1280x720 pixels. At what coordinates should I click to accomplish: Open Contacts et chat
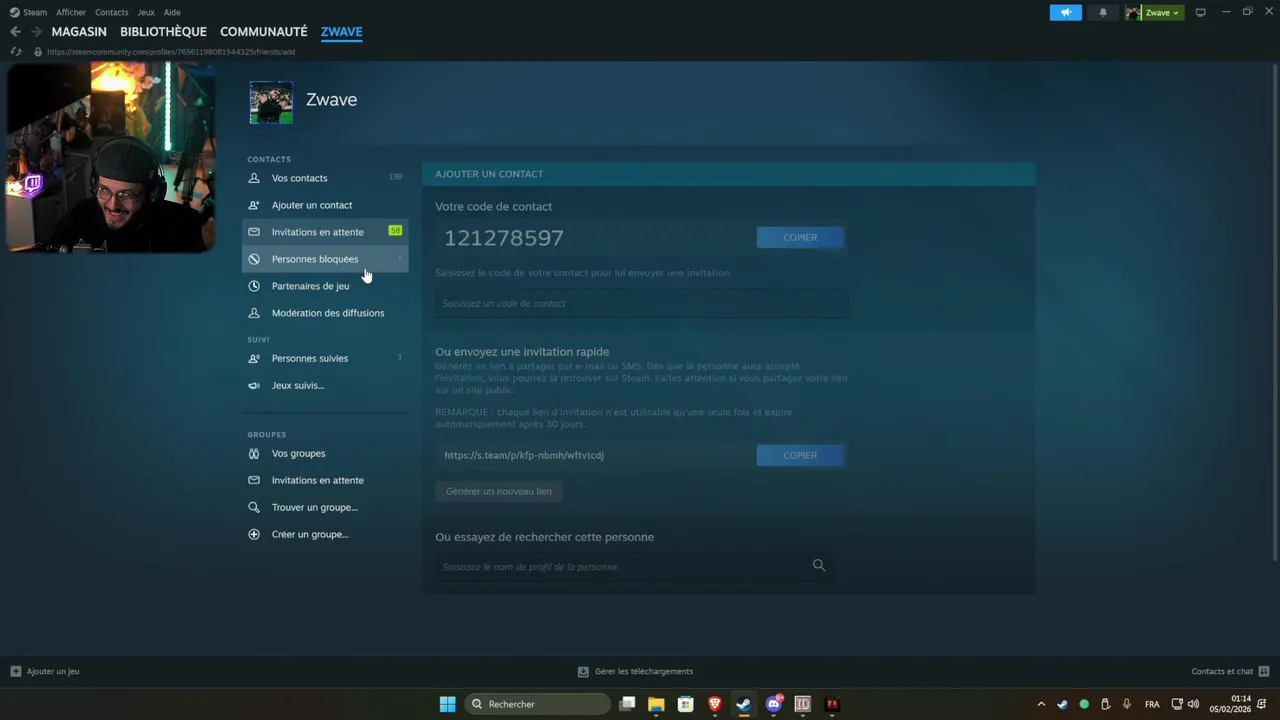pos(1230,671)
